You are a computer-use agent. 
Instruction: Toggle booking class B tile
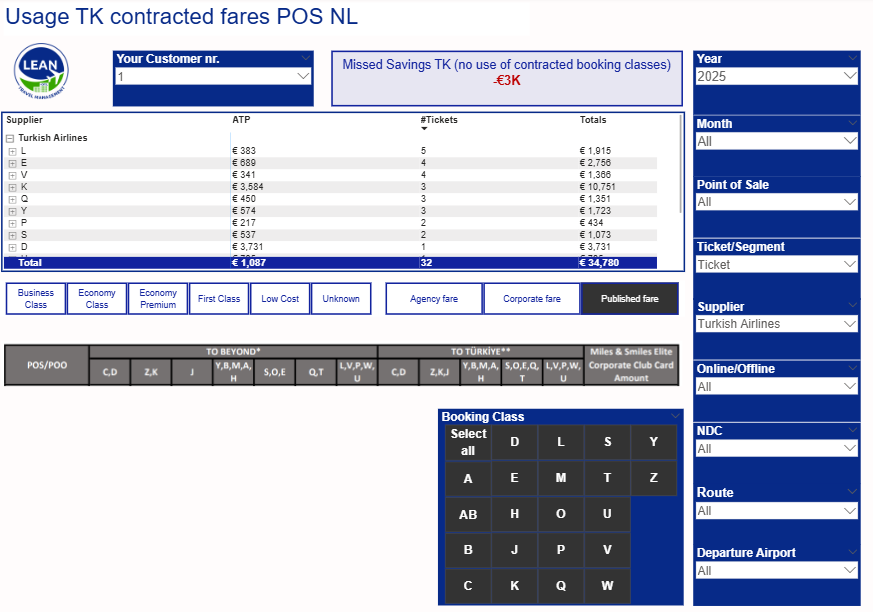coord(468,550)
